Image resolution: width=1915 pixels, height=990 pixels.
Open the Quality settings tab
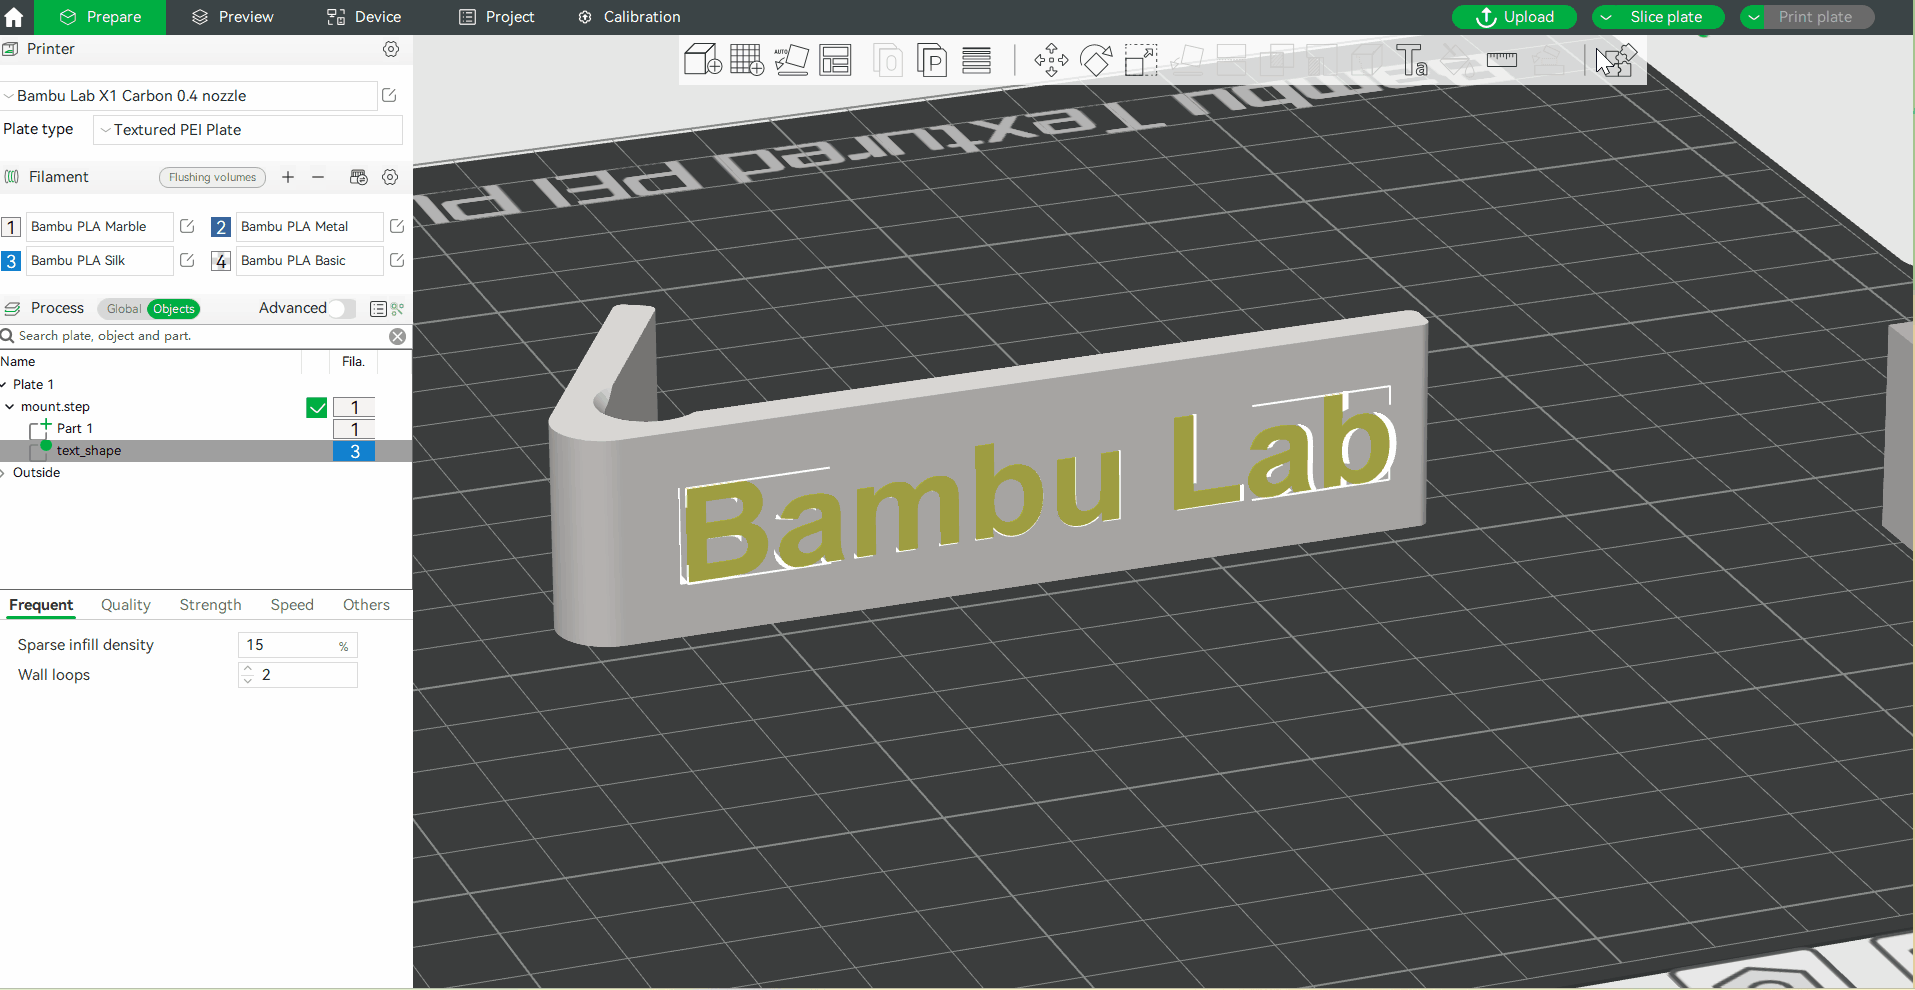[126, 605]
